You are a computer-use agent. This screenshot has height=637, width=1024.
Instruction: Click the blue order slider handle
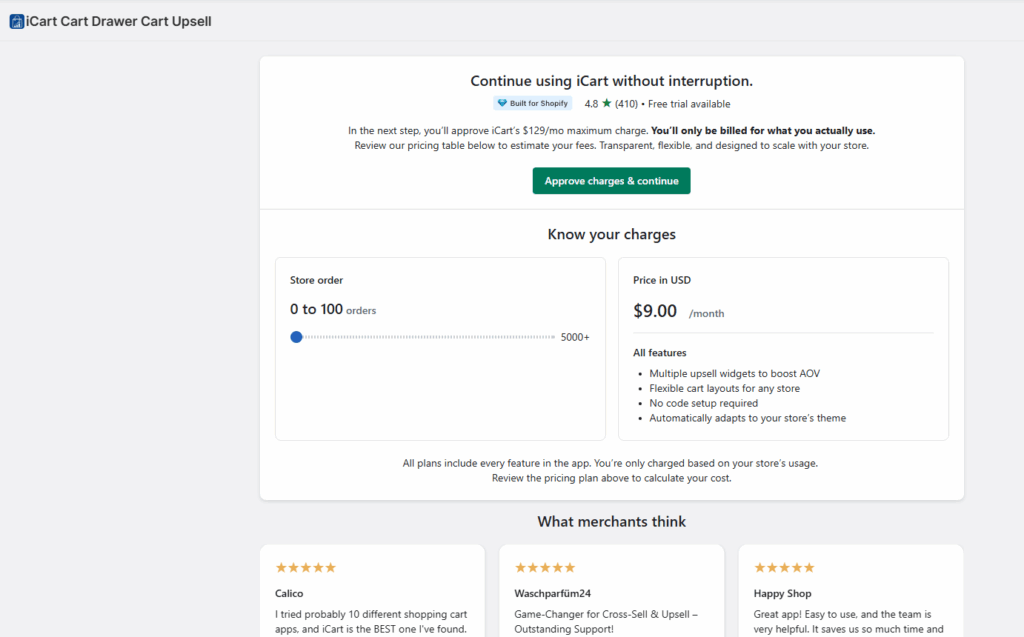click(296, 337)
